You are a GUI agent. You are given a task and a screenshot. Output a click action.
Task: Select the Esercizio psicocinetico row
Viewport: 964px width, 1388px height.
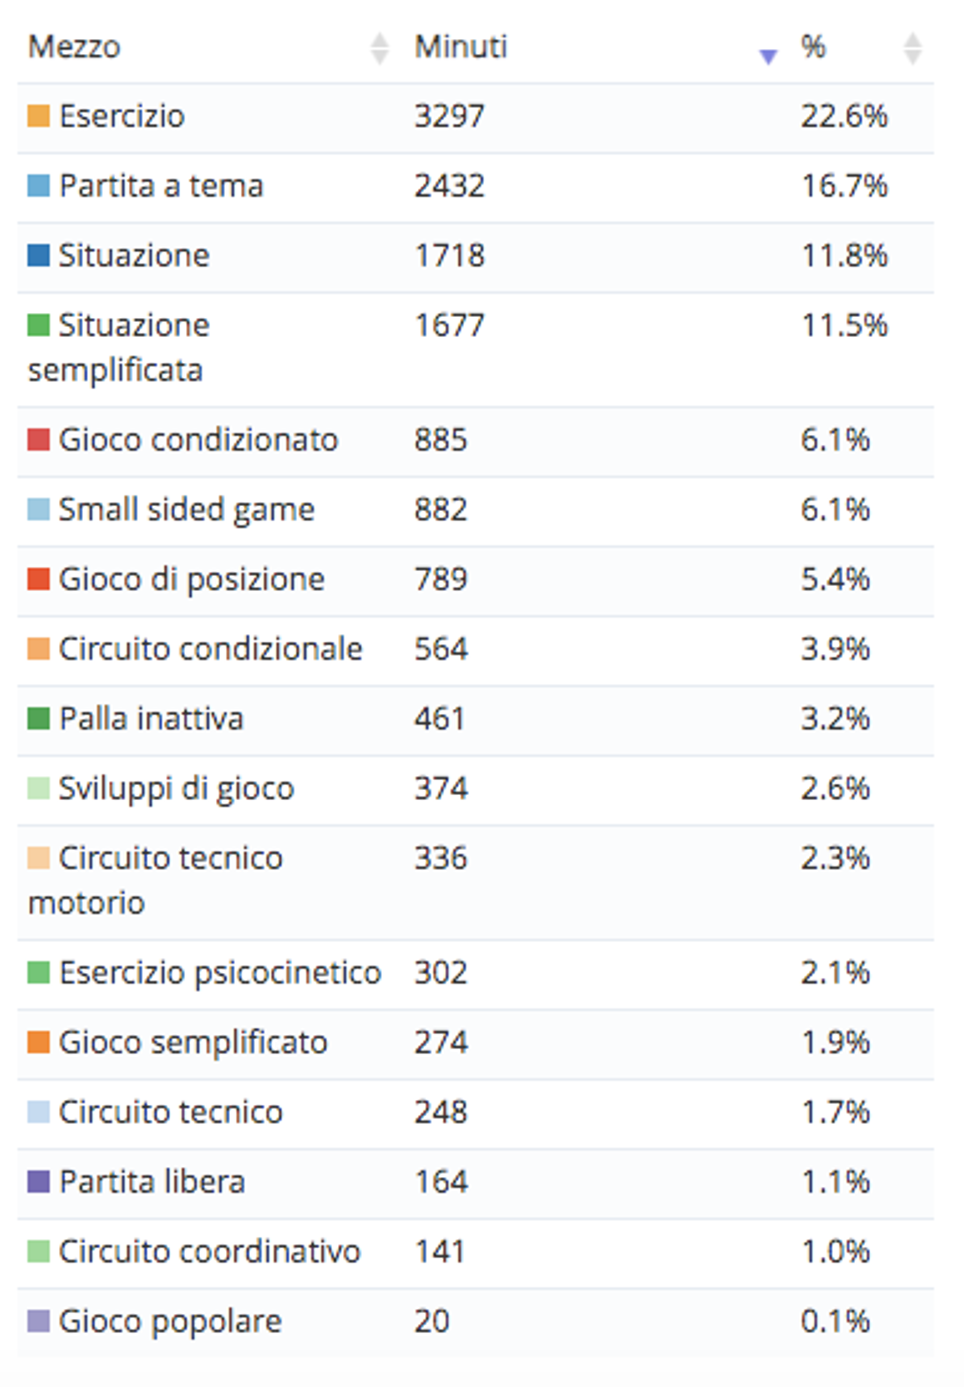(476, 974)
